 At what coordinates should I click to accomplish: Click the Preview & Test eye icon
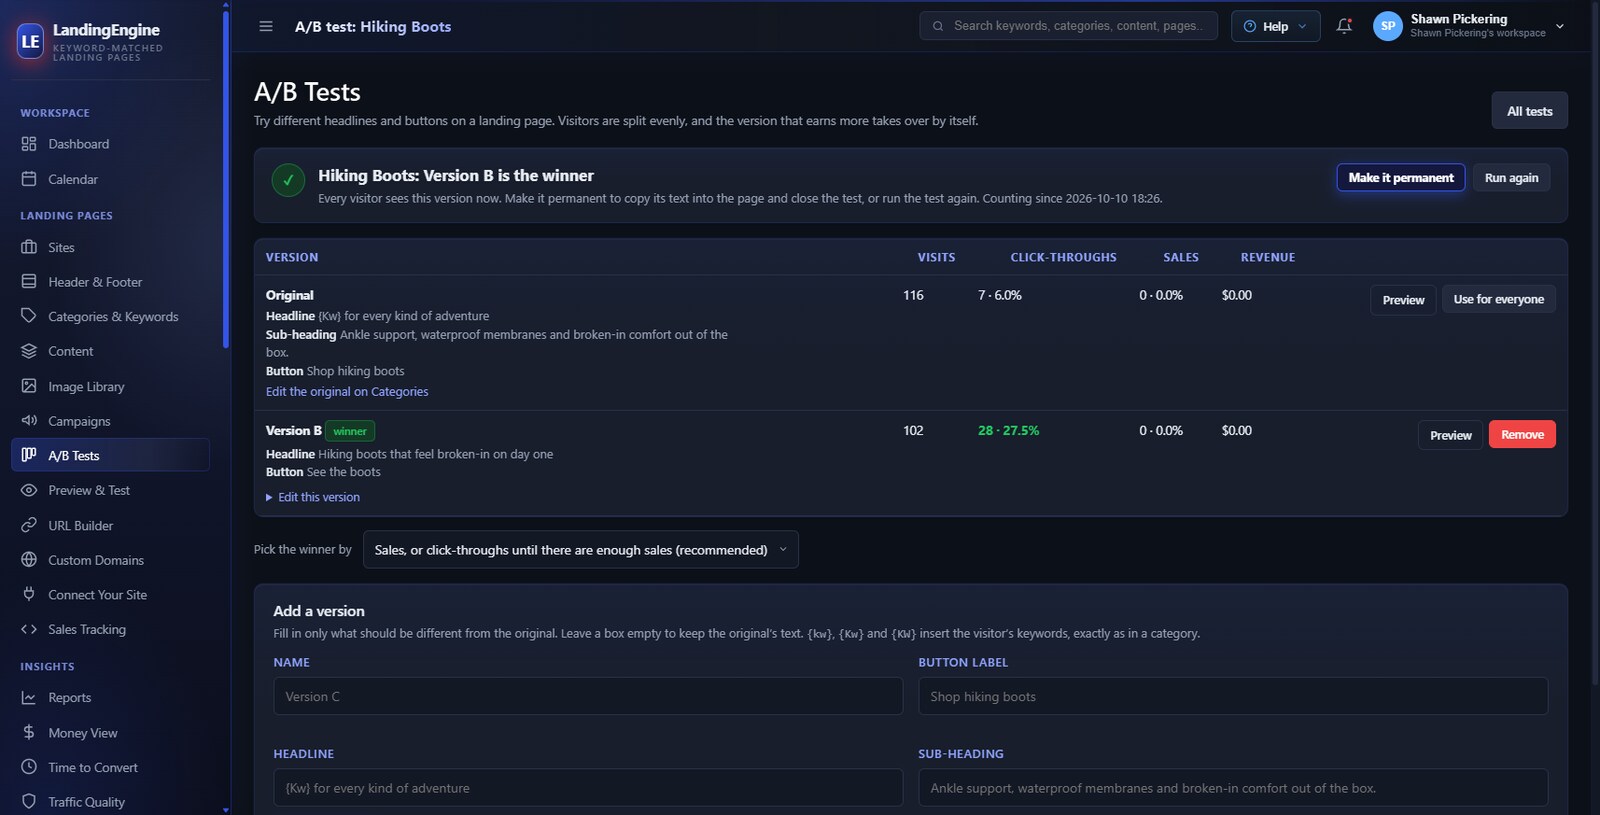tap(29, 490)
